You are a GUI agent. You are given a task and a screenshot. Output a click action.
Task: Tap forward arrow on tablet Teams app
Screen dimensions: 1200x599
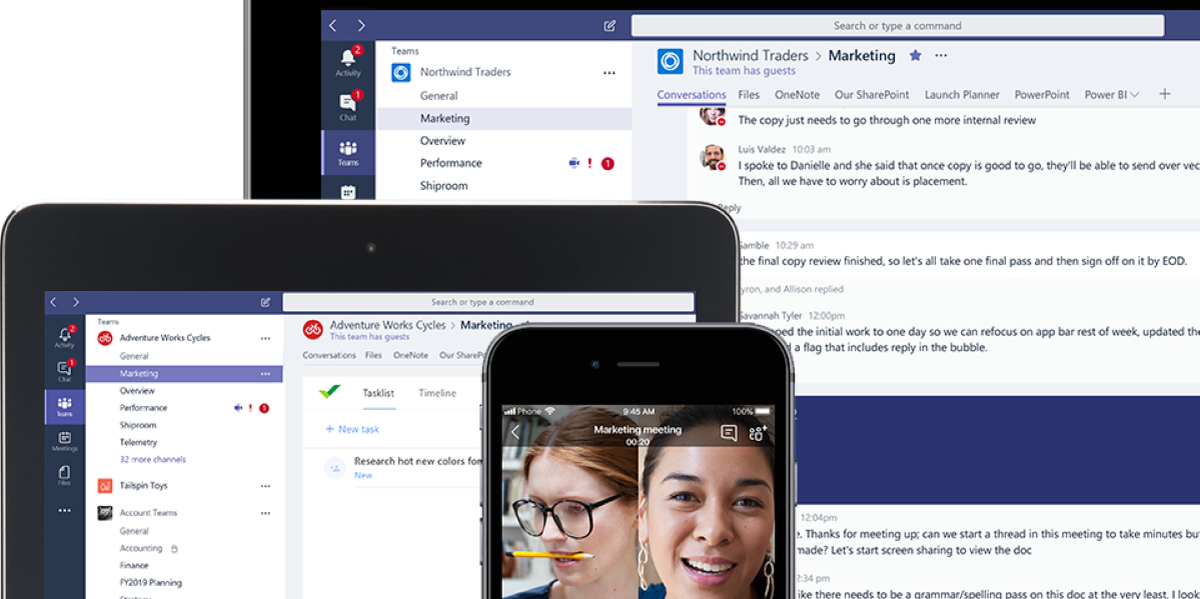coord(75,302)
